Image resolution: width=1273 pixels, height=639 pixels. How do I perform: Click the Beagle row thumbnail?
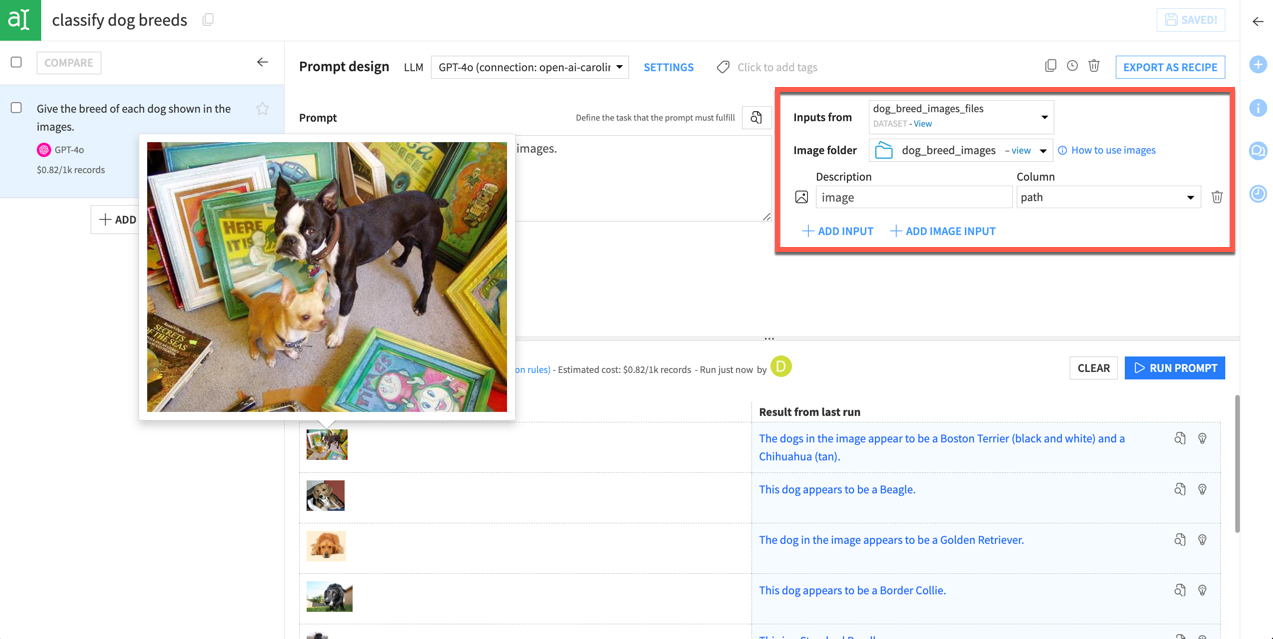click(326, 495)
